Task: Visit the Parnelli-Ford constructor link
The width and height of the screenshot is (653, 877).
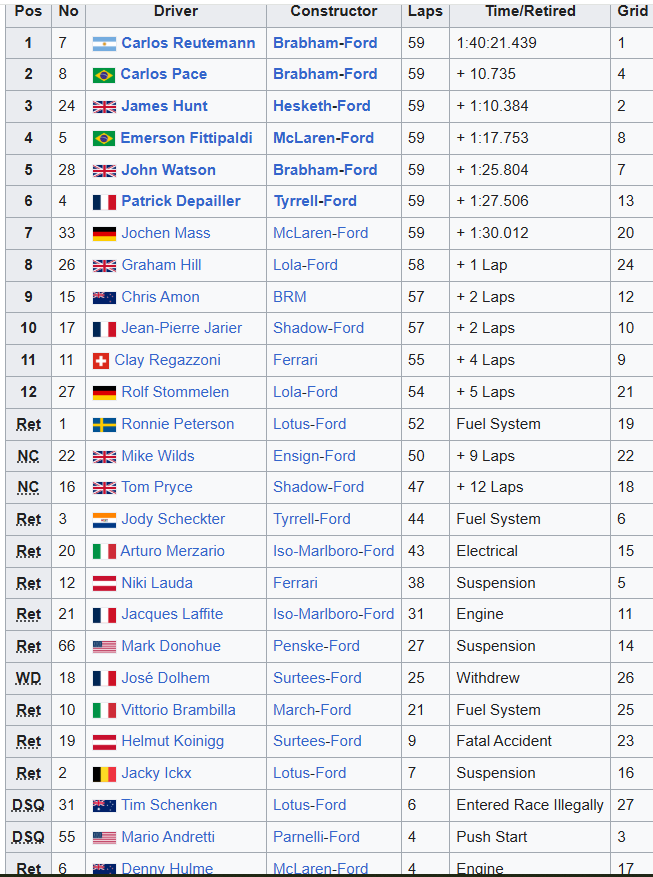Action: (316, 837)
